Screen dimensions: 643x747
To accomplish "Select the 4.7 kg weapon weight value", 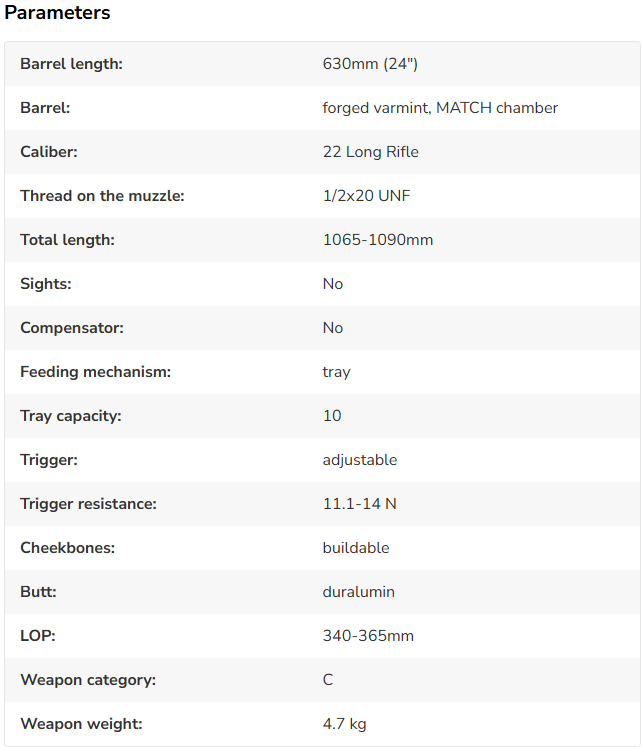I will [344, 724].
